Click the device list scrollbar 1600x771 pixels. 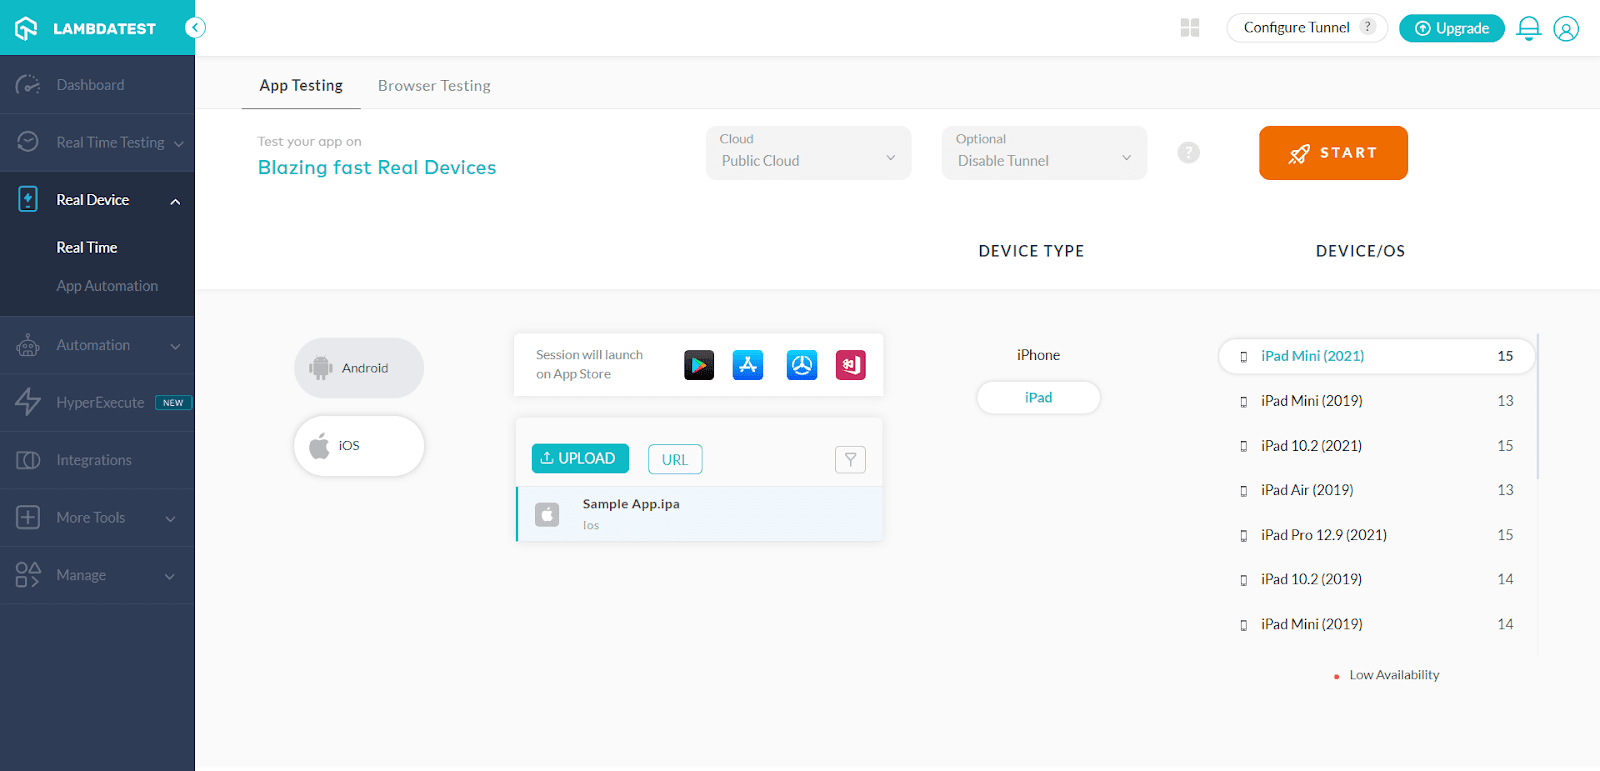[1538, 406]
